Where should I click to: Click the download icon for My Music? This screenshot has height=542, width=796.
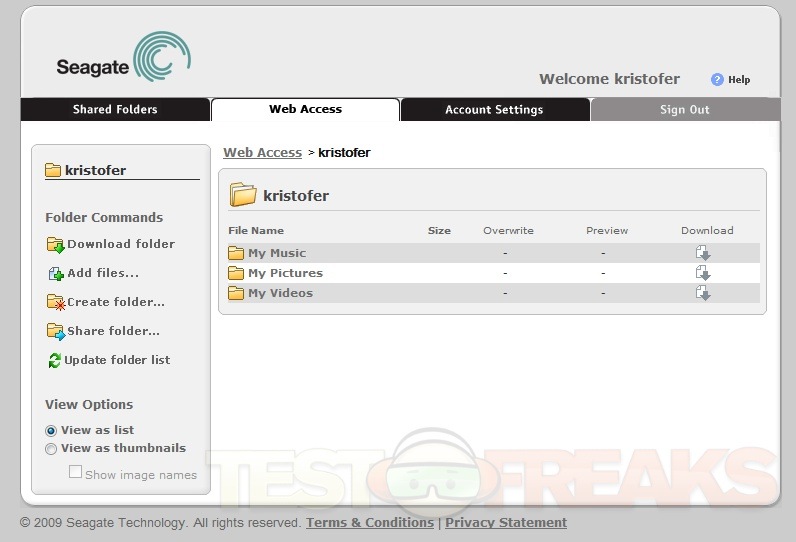703,253
